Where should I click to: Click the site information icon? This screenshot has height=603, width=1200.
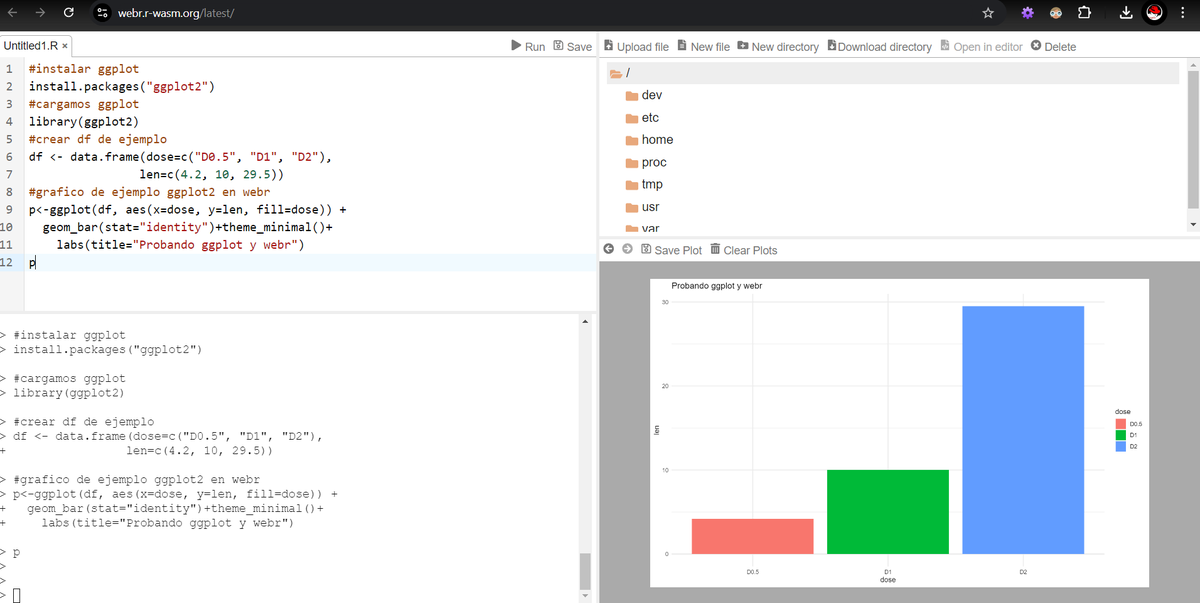(x=102, y=13)
